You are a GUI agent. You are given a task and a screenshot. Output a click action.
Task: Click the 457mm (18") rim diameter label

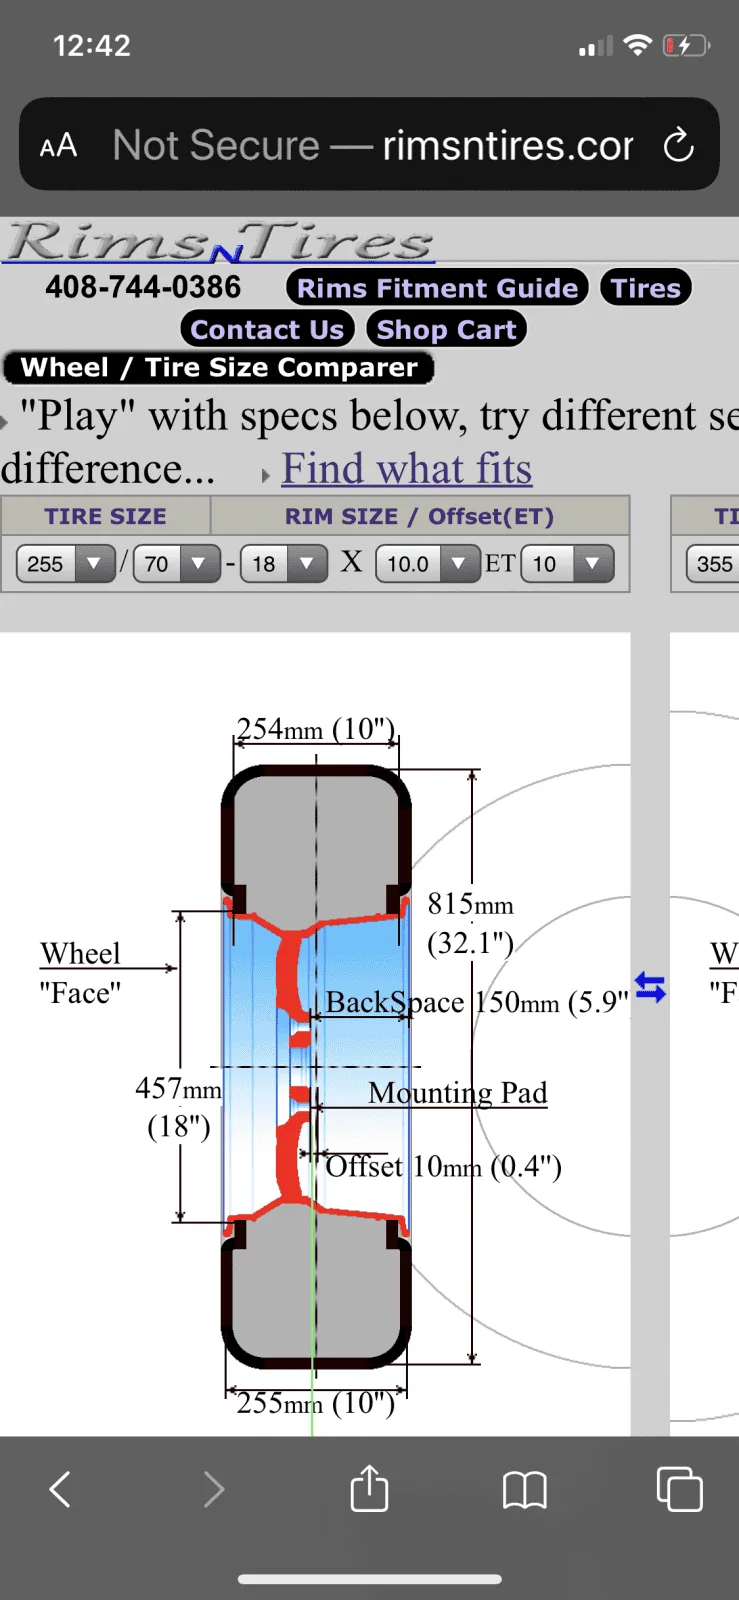[x=179, y=1107]
